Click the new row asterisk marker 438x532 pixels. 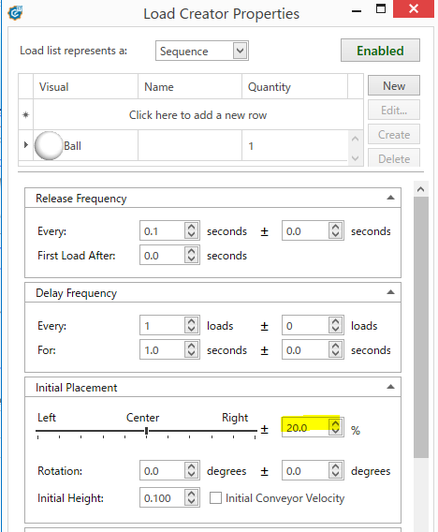pos(26,115)
